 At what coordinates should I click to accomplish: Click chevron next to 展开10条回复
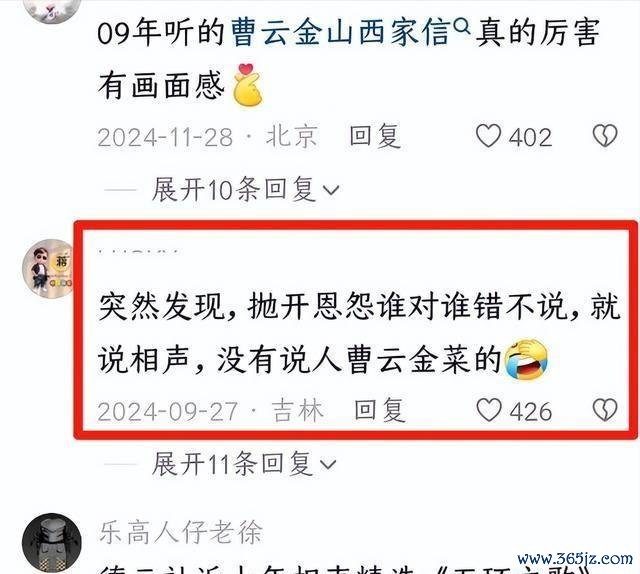331,190
